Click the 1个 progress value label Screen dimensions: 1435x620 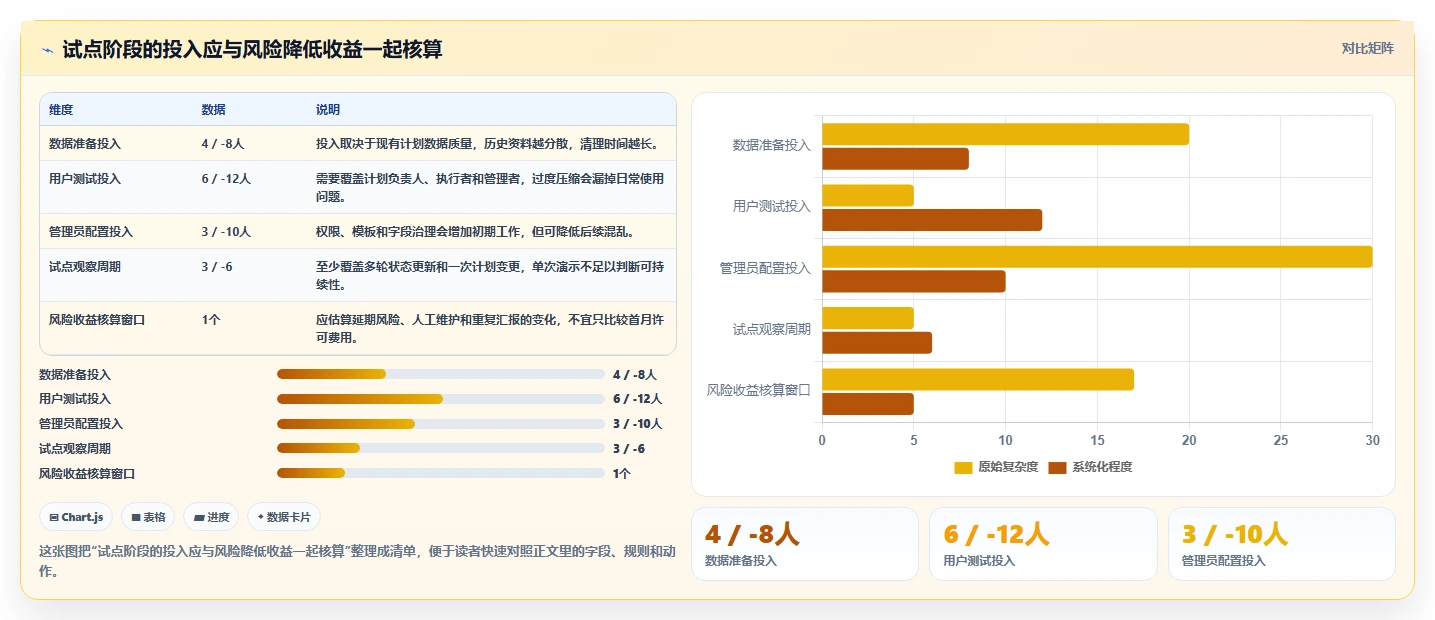(622, 473)
